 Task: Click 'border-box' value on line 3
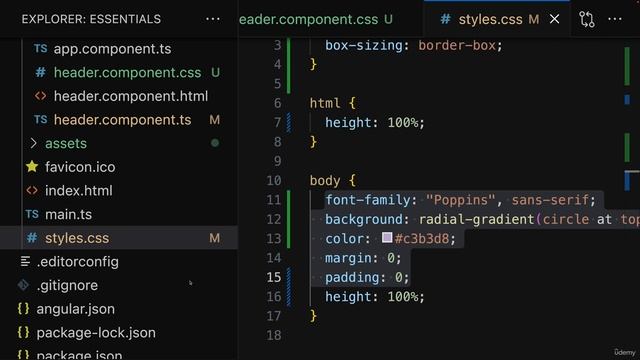pyautogui.click(x=457, y=45)
